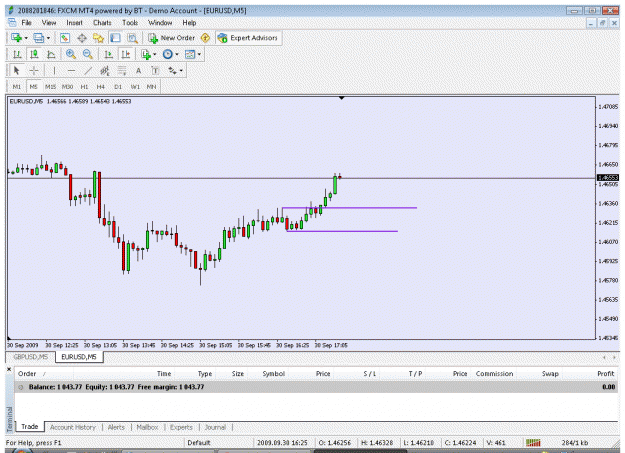
Task: Click the New Order button
Action: click(x=171, y=38)
